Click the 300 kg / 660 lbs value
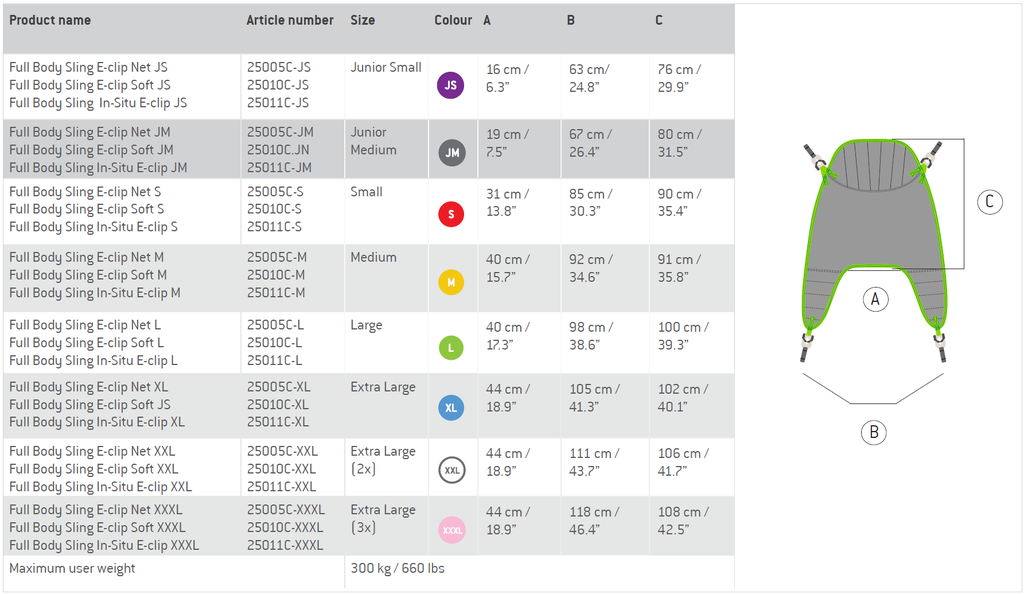Screen dimensions: 1024x594 tap(398, 569)
